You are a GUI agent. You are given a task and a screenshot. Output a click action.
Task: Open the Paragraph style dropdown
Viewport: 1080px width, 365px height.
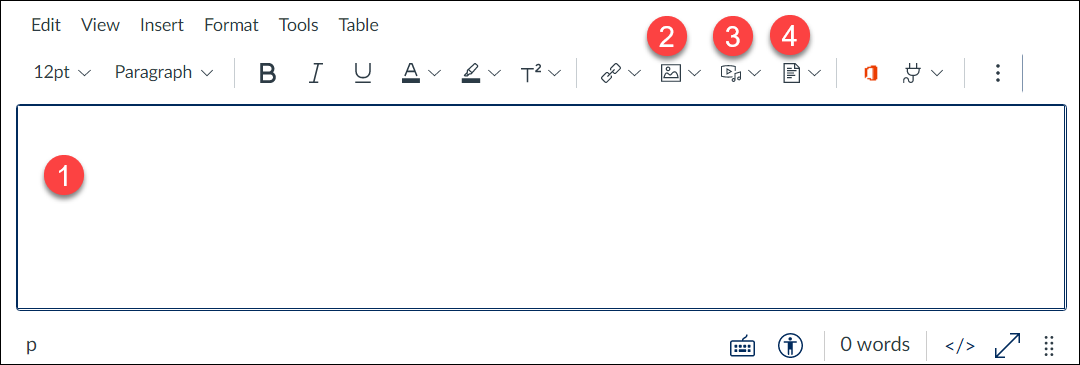point(164,72)
